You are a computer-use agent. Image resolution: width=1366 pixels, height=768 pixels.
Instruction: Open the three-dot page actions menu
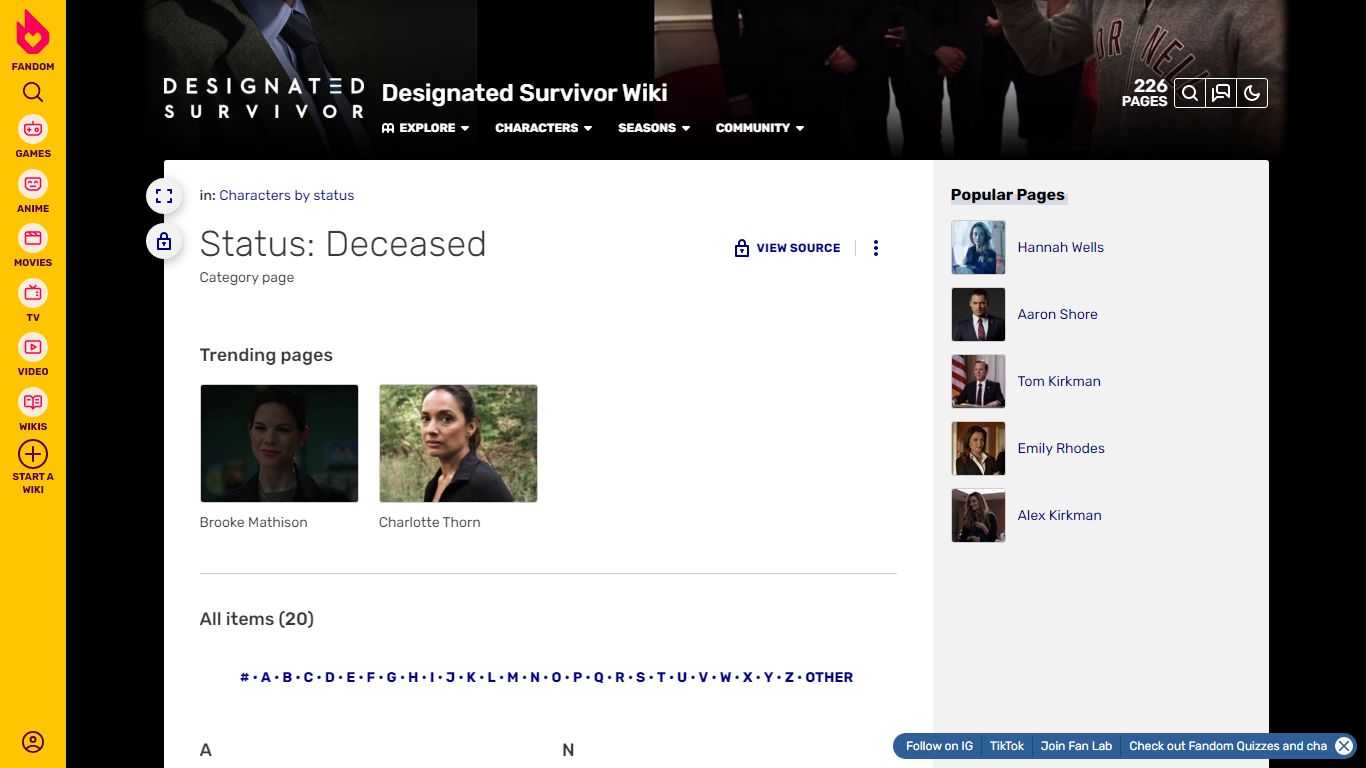876,248
